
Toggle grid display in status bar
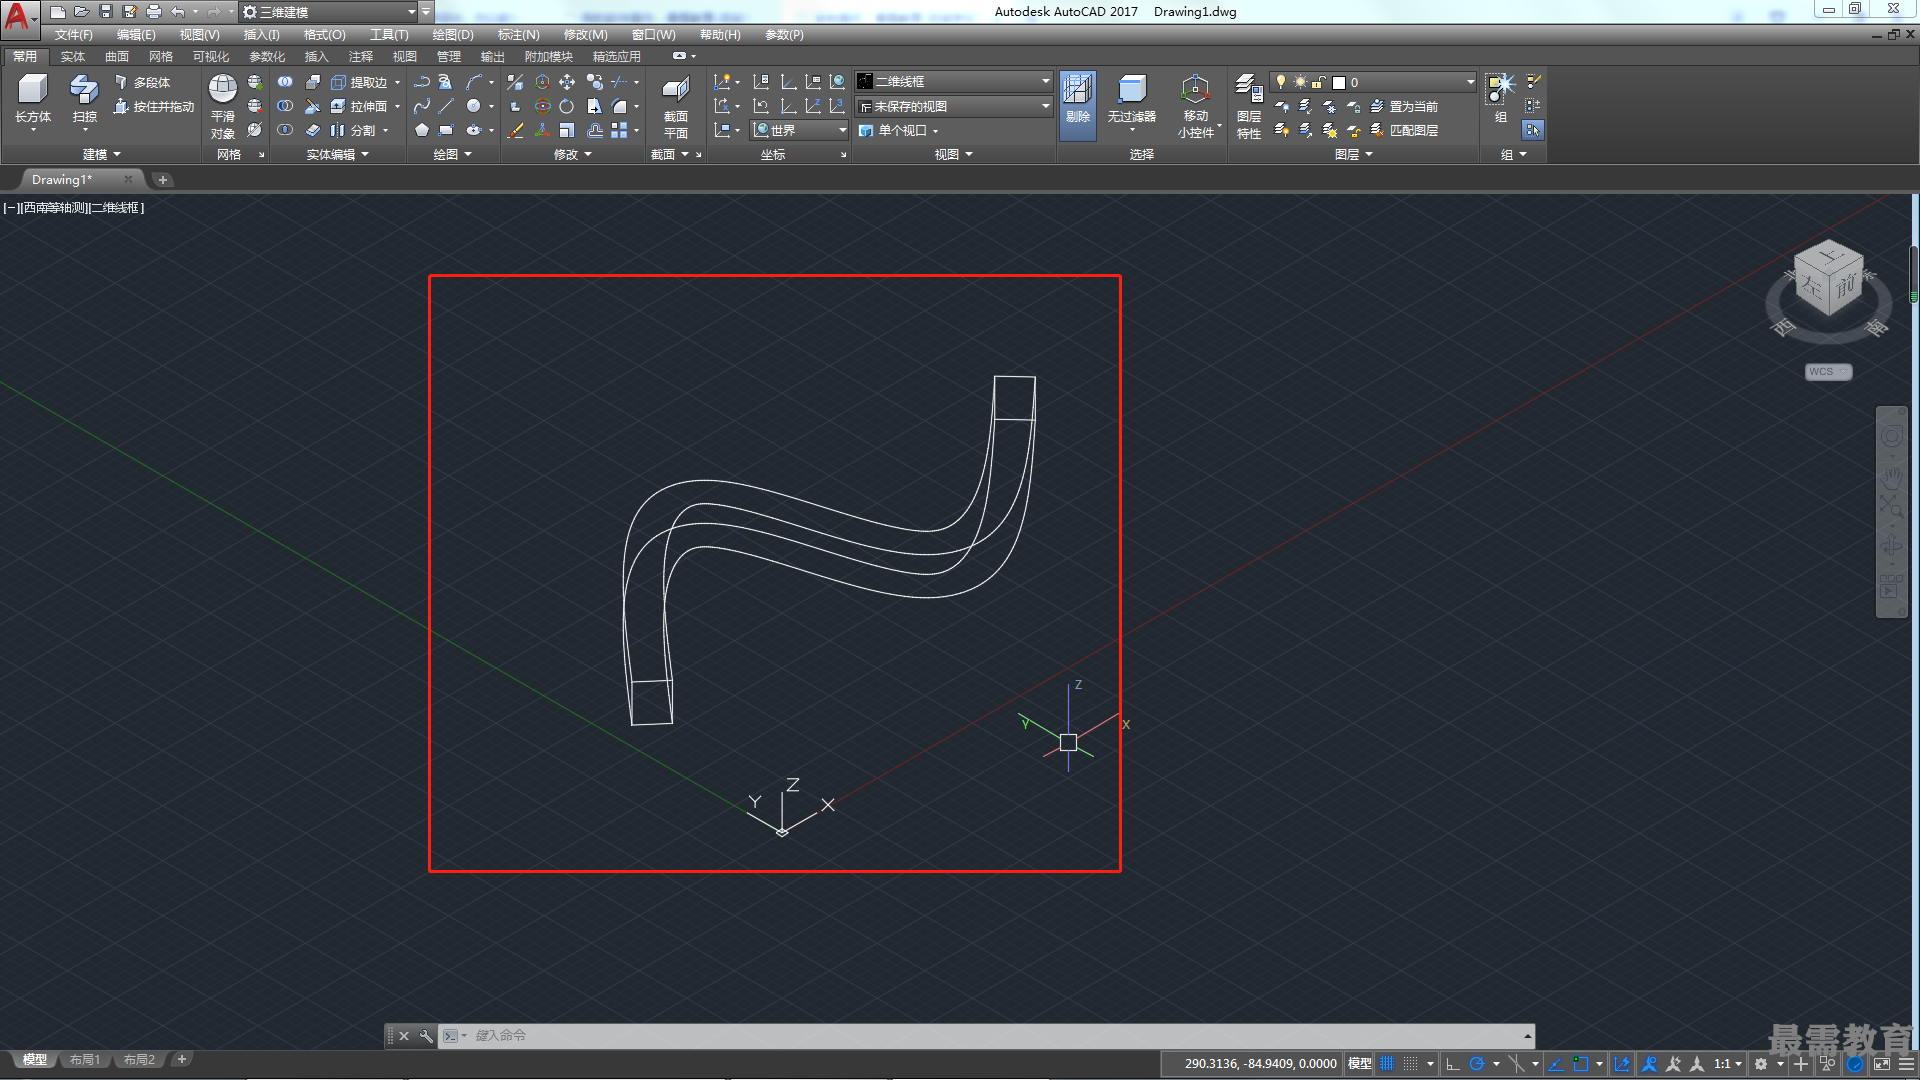click(x=1386, y=1064)
